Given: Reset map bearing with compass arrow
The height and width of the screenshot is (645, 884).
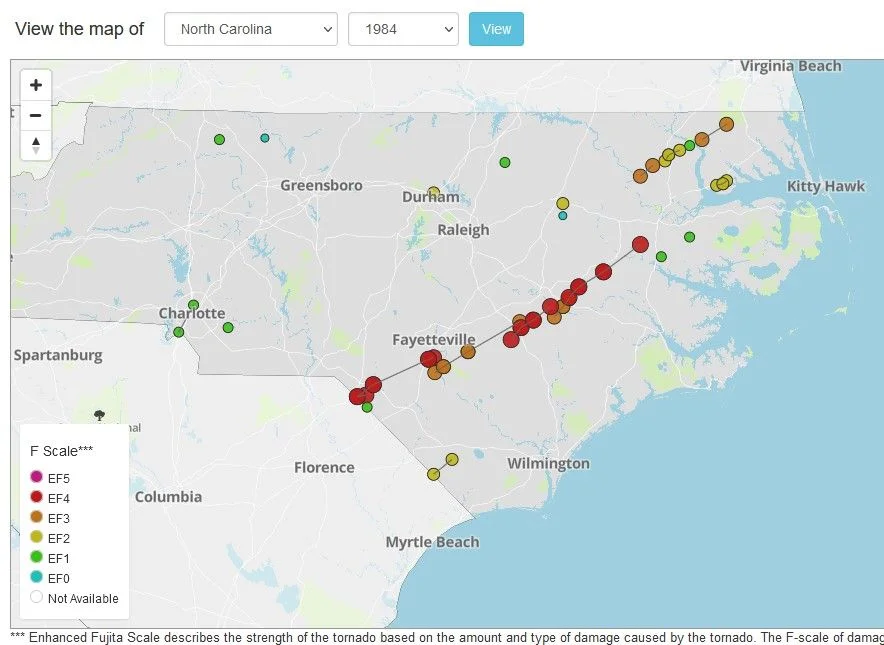Looking at the screenshot, I should coord(36,145).
